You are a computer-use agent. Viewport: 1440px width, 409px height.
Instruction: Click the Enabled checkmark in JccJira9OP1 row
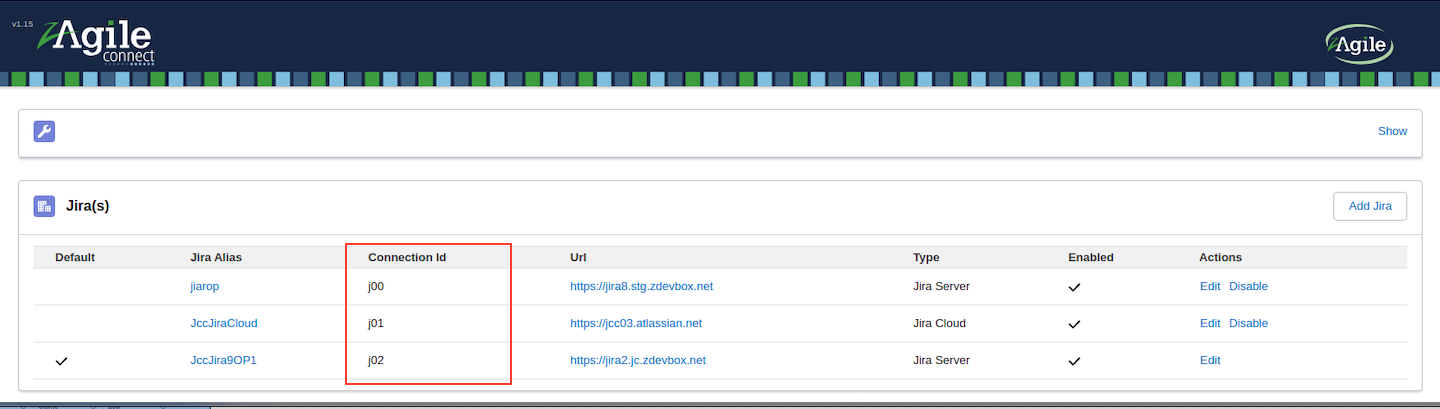(x=1074, y=361)
